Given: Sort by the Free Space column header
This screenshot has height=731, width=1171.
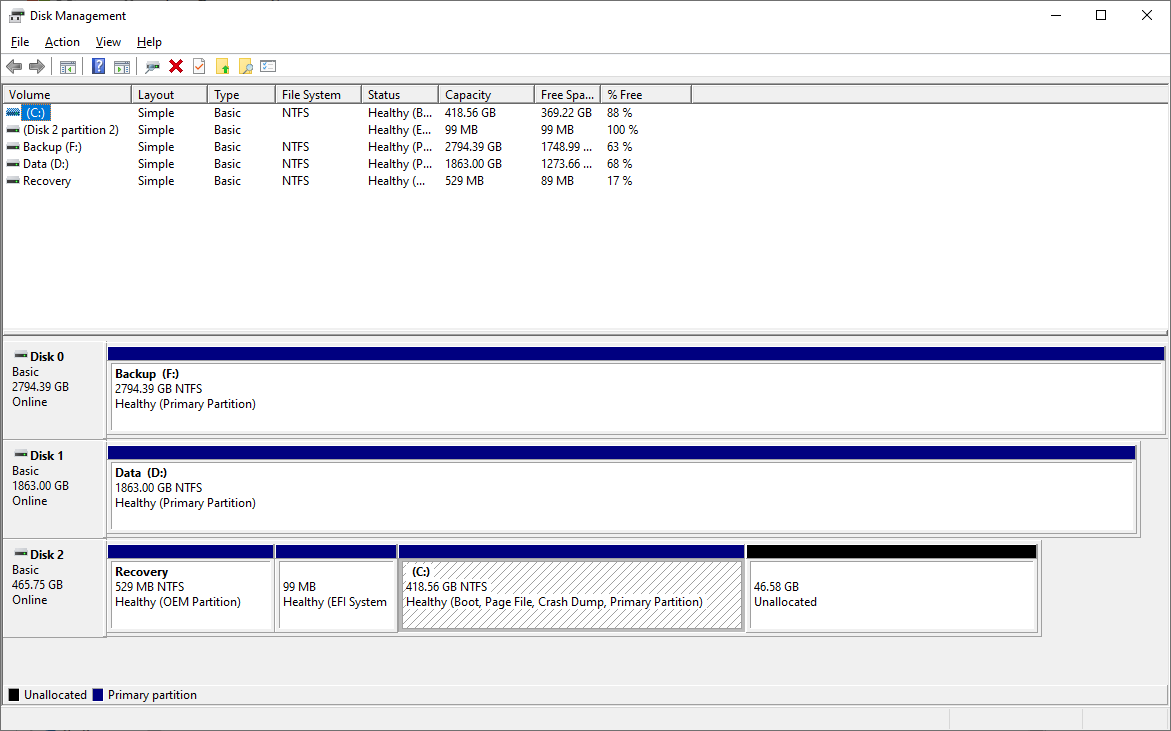Looking at the screenshot, I should click(568, 95).
